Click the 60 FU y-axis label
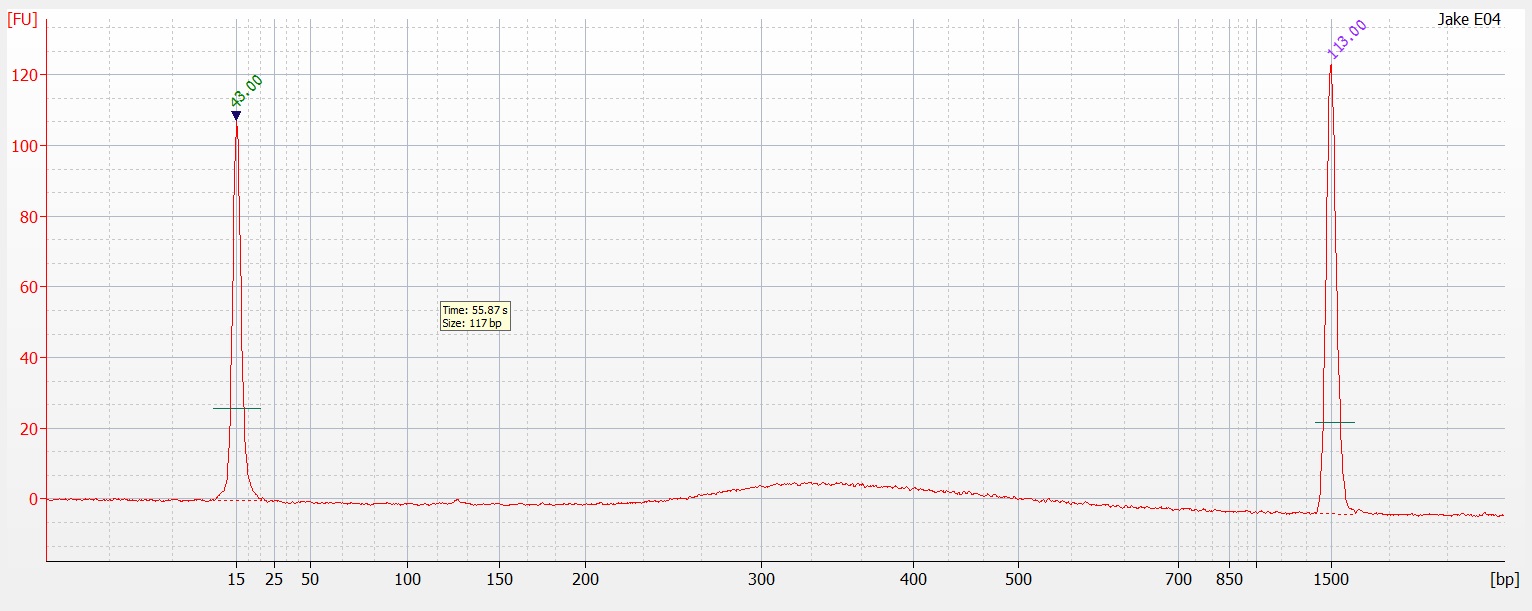This screenshot has height=611, width=1532. (x=30, y=287)
